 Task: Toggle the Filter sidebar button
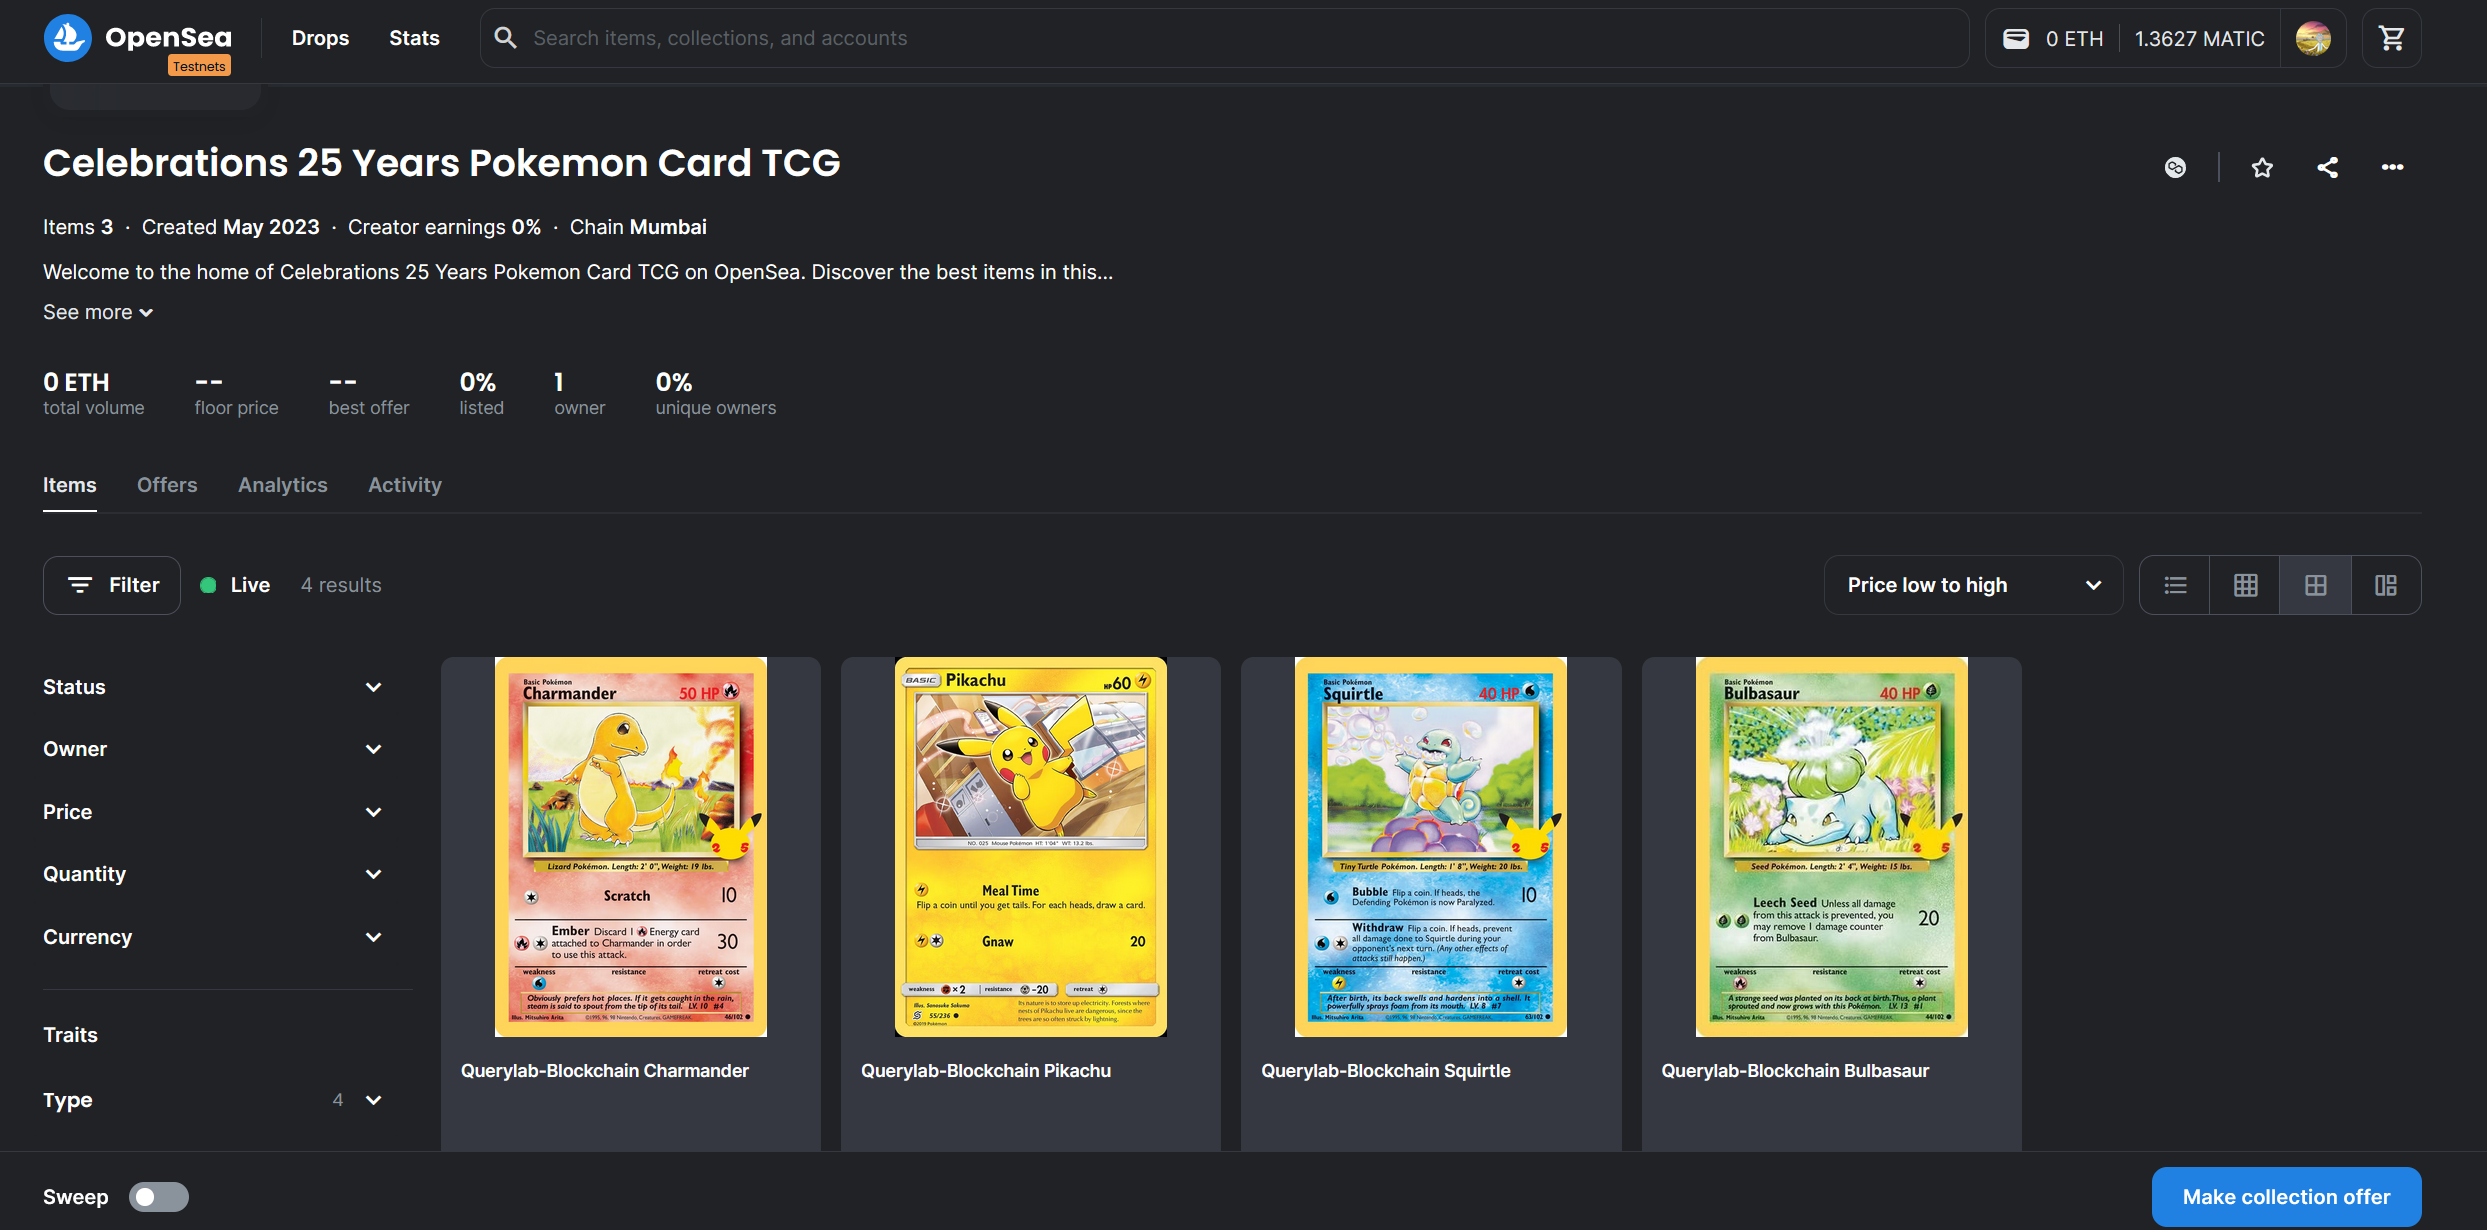112,585
